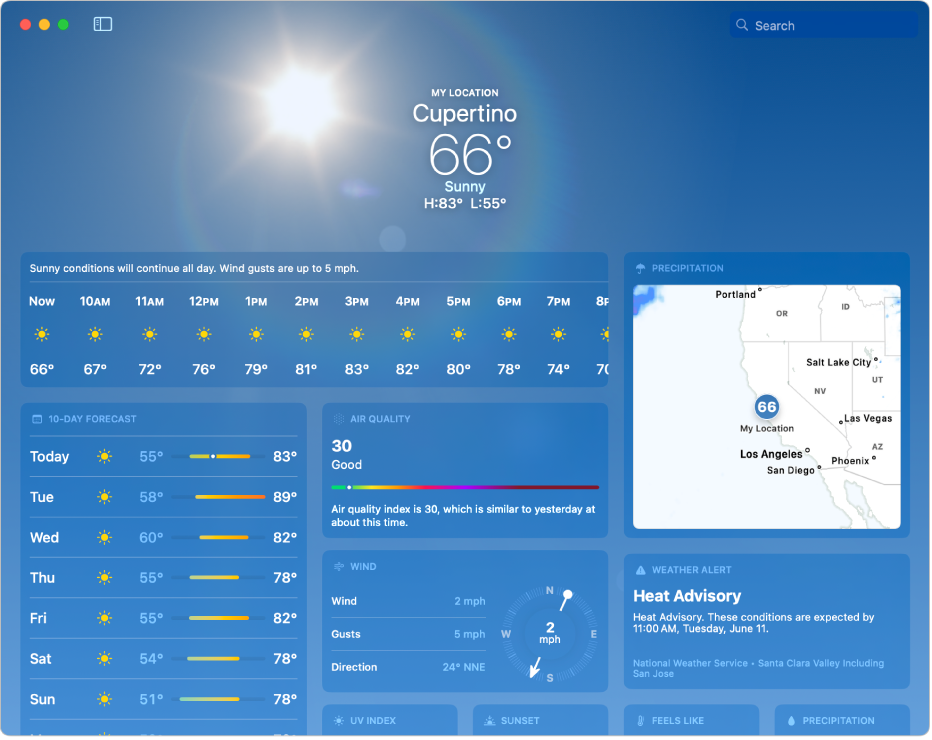The width and height of the screenshot is (932, 740).
Task: Click the Precipitation cloud icon on the map panel
Action: click(x=640, y=268)
